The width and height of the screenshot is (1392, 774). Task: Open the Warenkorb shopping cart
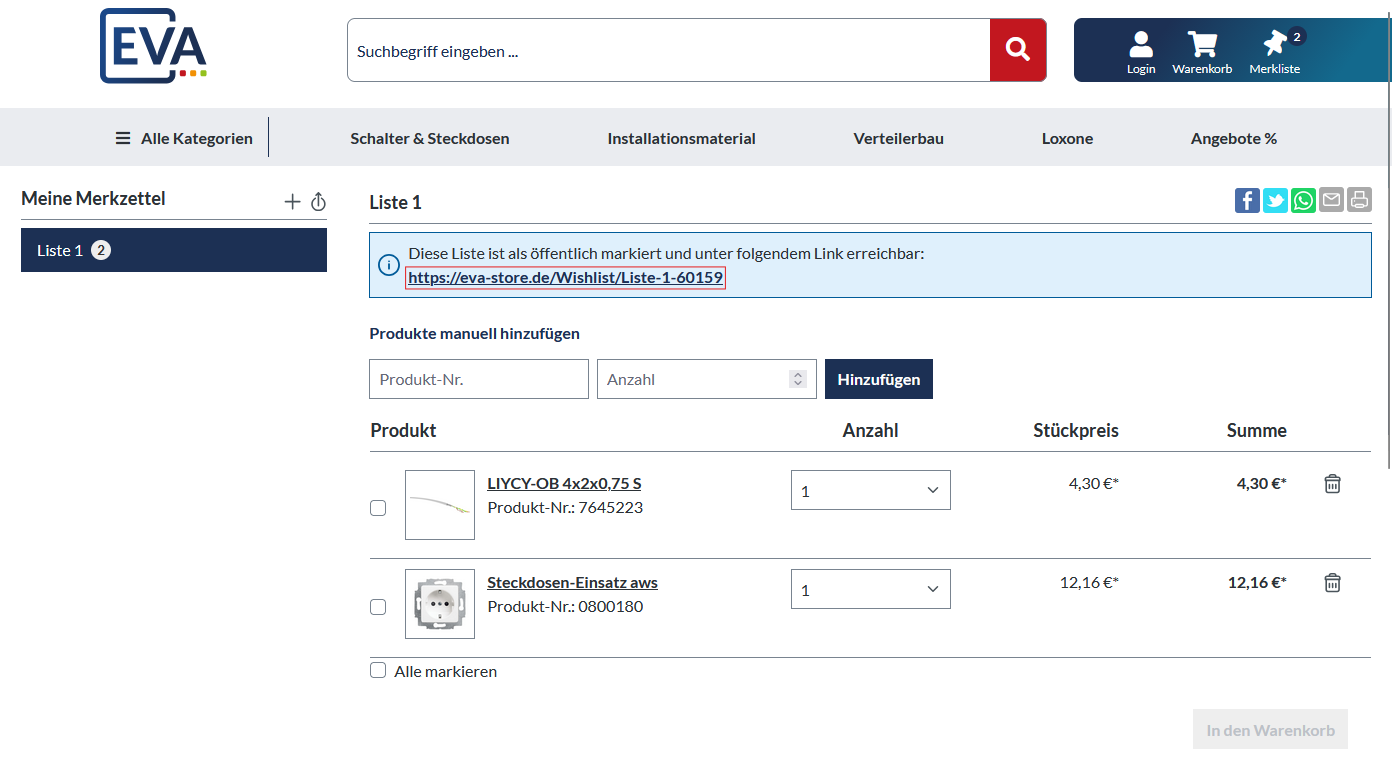click(x=1202, y=52)
